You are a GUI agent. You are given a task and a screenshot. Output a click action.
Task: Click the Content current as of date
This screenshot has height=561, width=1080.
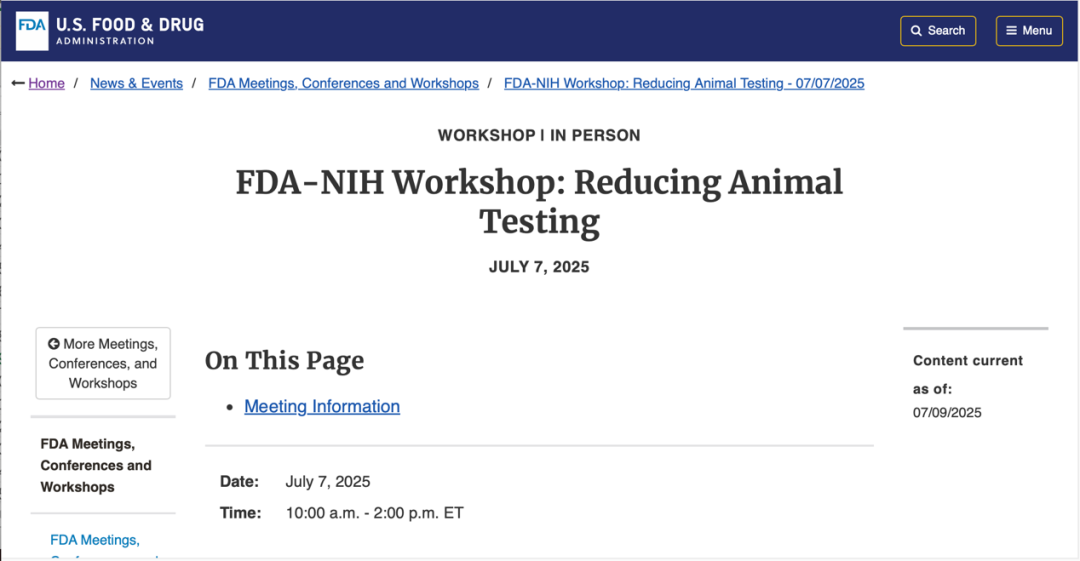[x=946, y=412]
